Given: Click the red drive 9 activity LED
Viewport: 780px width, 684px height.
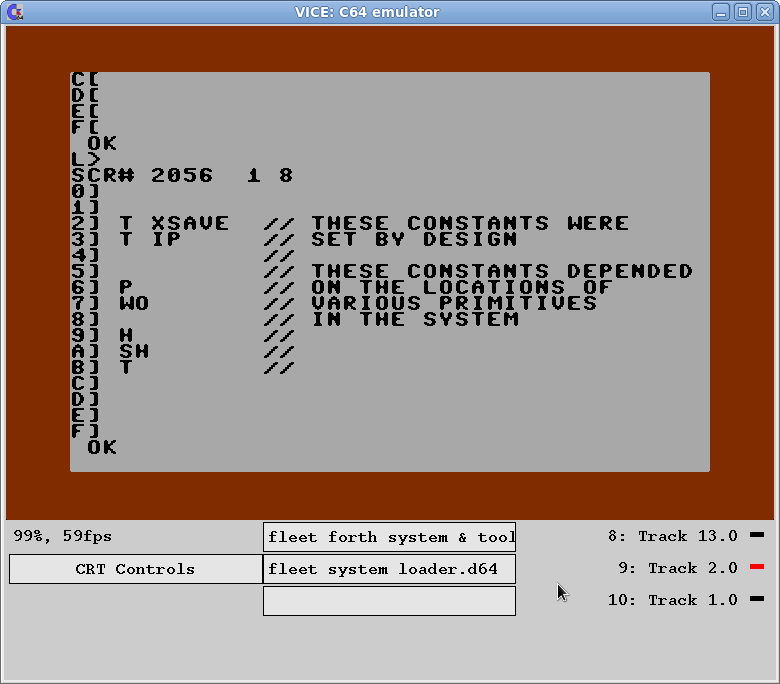Looking at the screenshot, I should coord(757,568).
